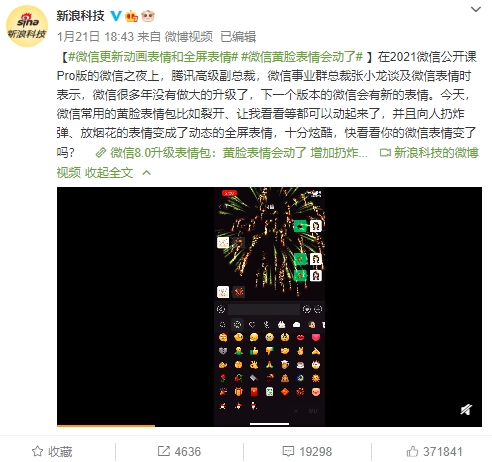This screenshot has height=462, width=492.
Task: Unmute the video with the speaker icon
Action: pyautogui.click(x=466, y=409)
